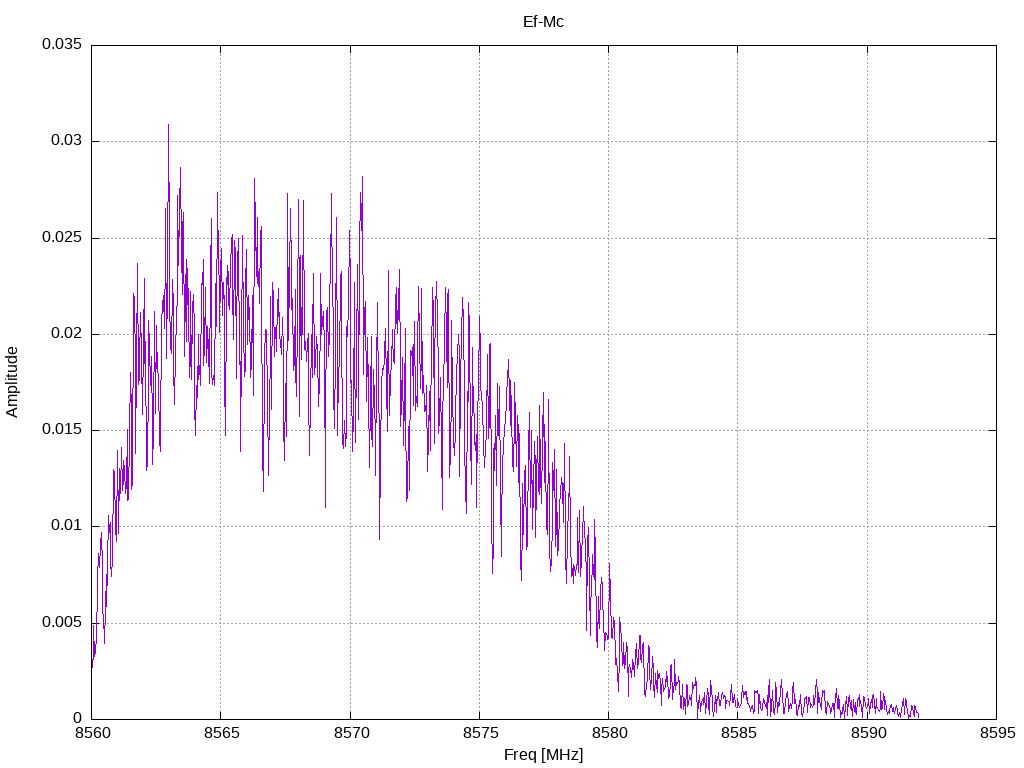This screenshot has height=768, width=1024.
Task: Click the 8565 x-axis tick label
Action: point(220,733)
